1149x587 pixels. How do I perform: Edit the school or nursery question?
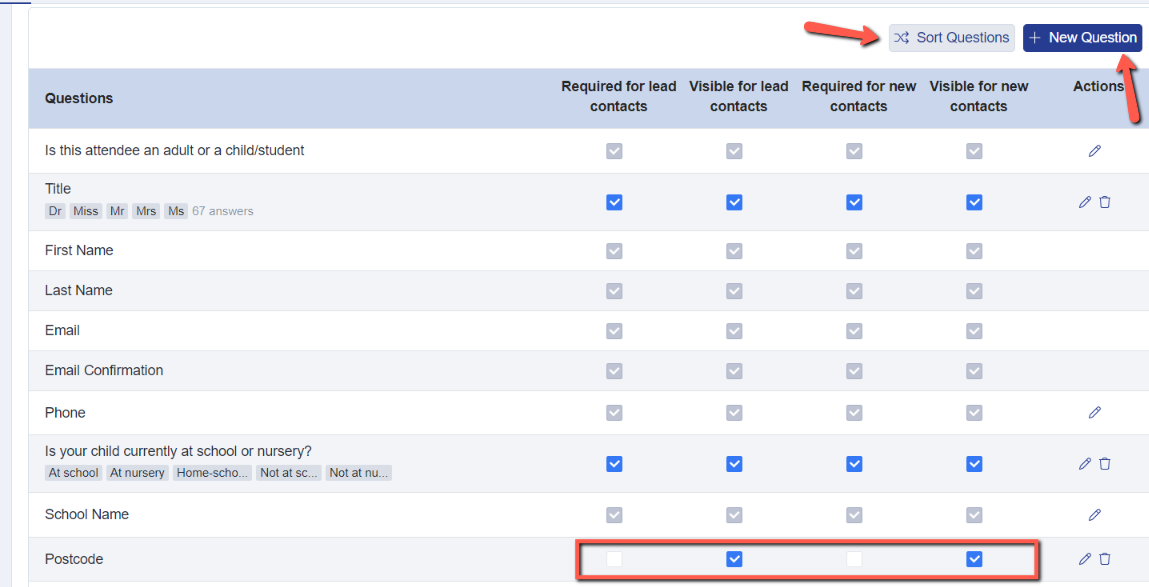point(1084,463)
